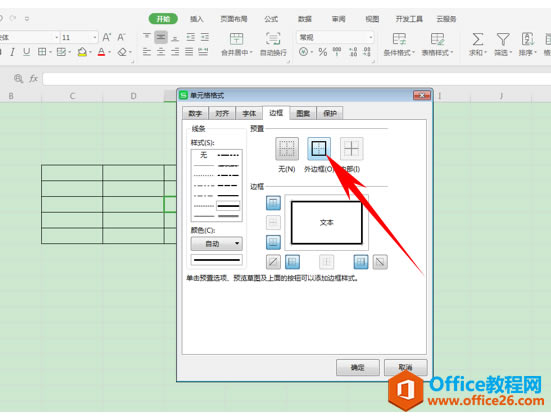Viewport: 551px width, 418px height.
Task: Apply percent style format
Action: click(x=322, y=52)
